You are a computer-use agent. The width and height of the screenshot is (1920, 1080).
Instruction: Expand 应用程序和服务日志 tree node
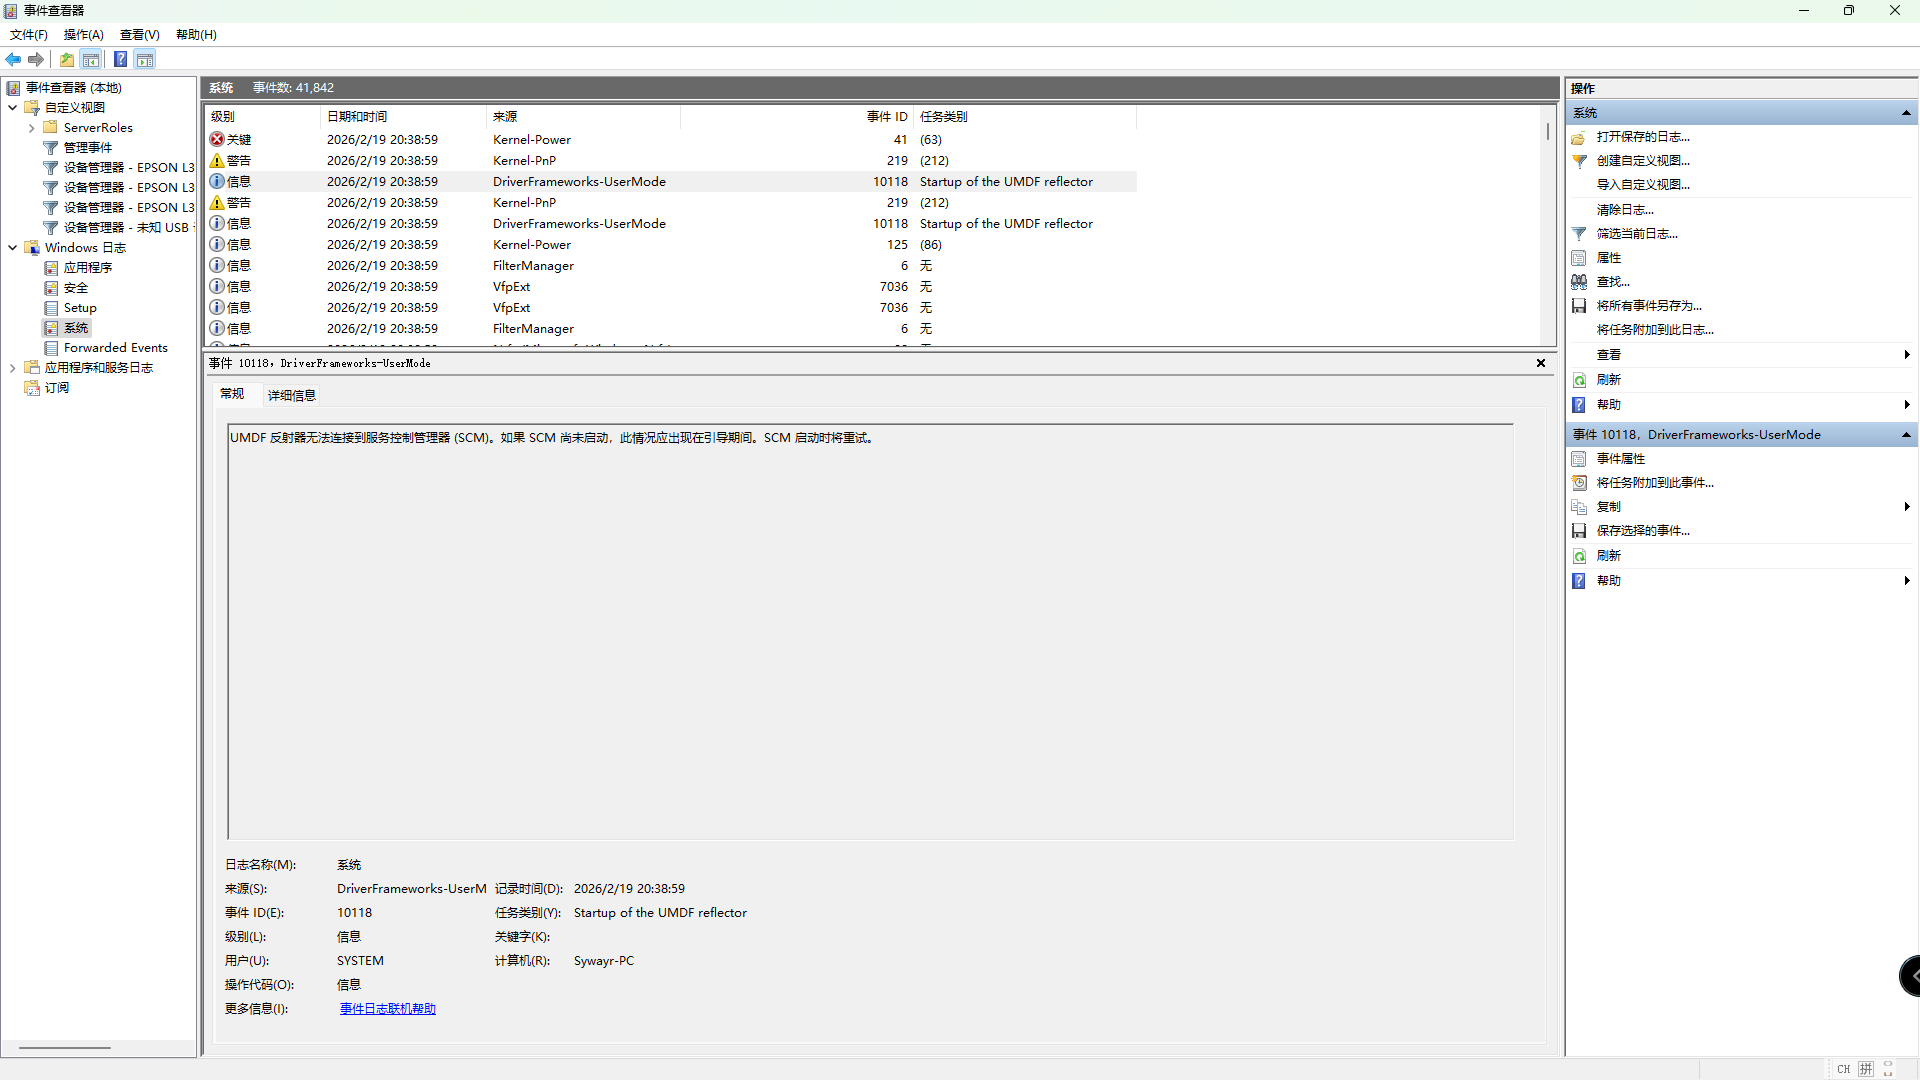click(x=12, y=368)
